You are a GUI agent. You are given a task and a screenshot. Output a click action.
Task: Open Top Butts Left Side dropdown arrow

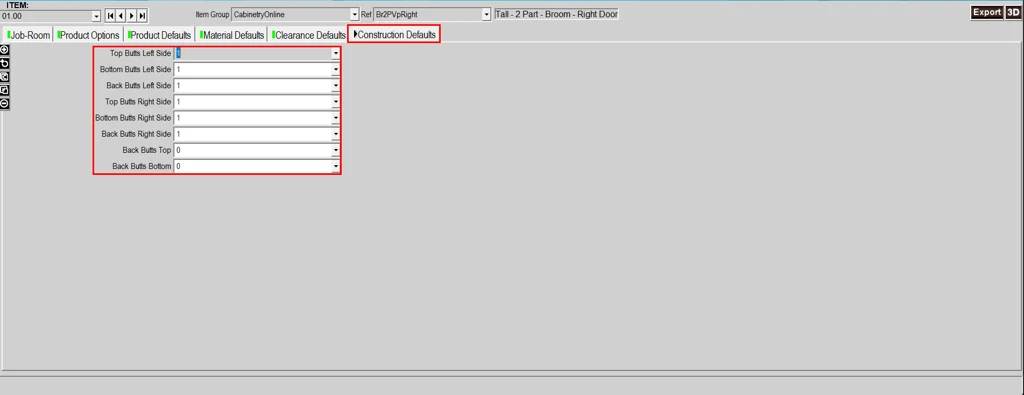336,53
